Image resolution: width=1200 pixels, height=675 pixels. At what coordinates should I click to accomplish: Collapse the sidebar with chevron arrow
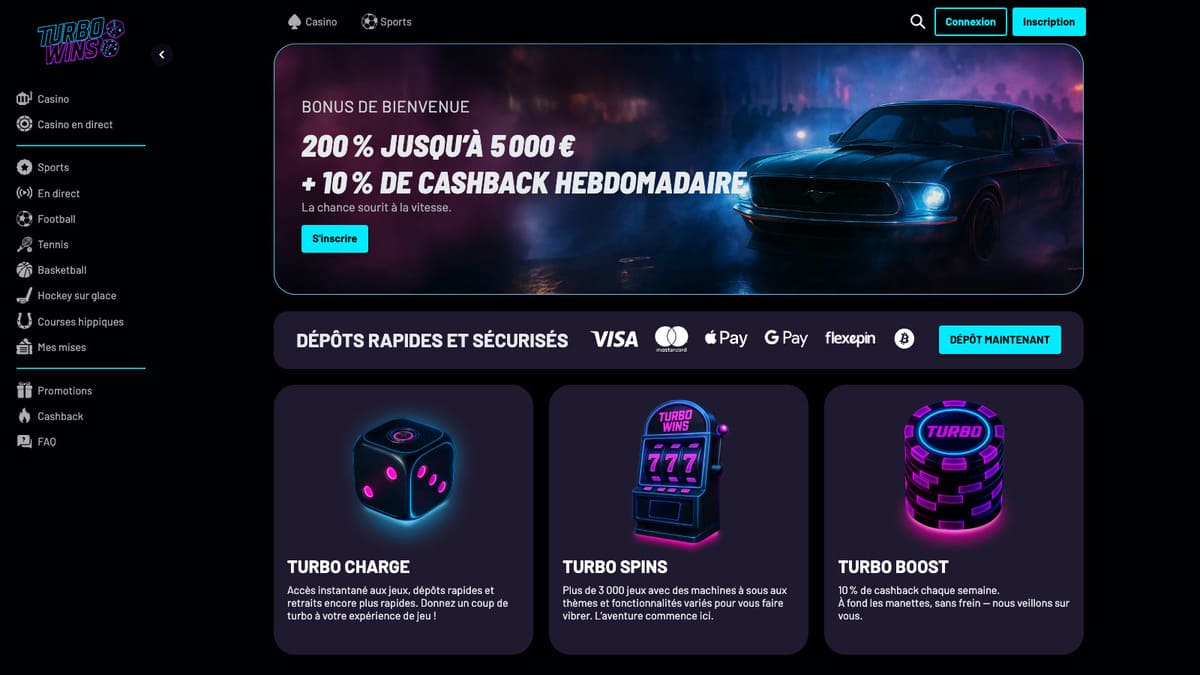pyautogui.click(x=162, y=55)
